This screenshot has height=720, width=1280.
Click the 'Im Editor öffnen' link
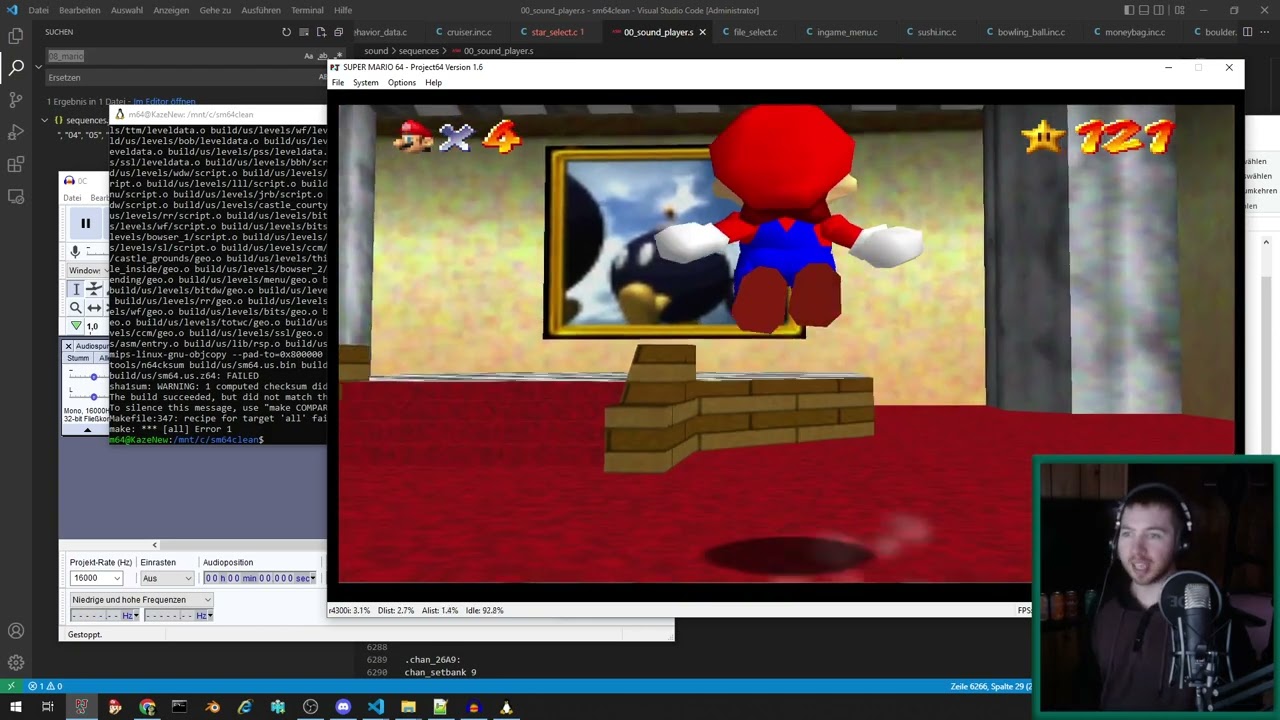coord(164,101)
